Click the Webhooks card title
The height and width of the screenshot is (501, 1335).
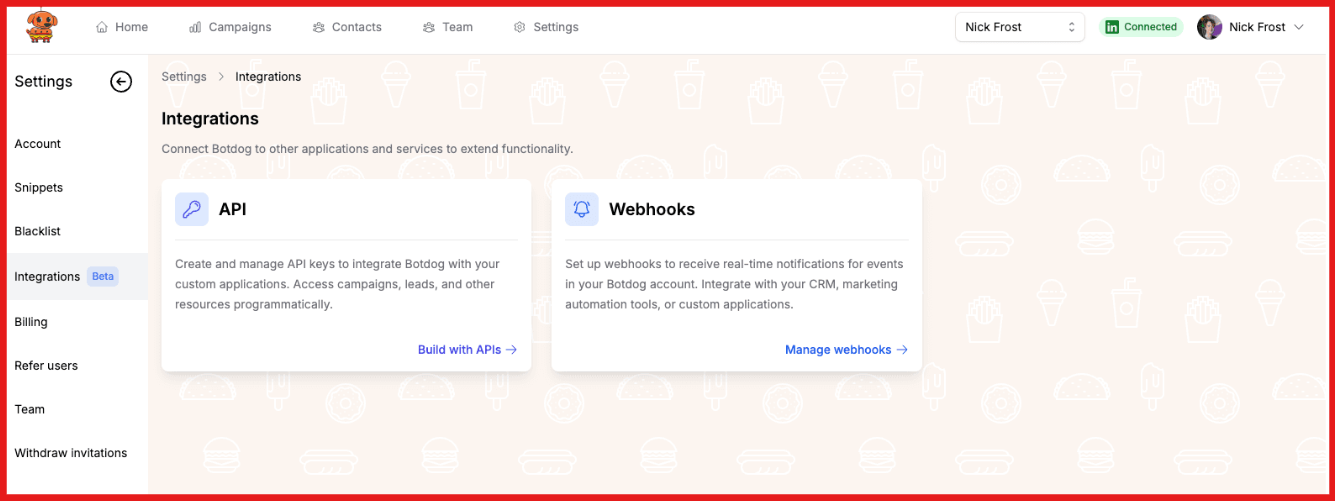click(652, 209)
